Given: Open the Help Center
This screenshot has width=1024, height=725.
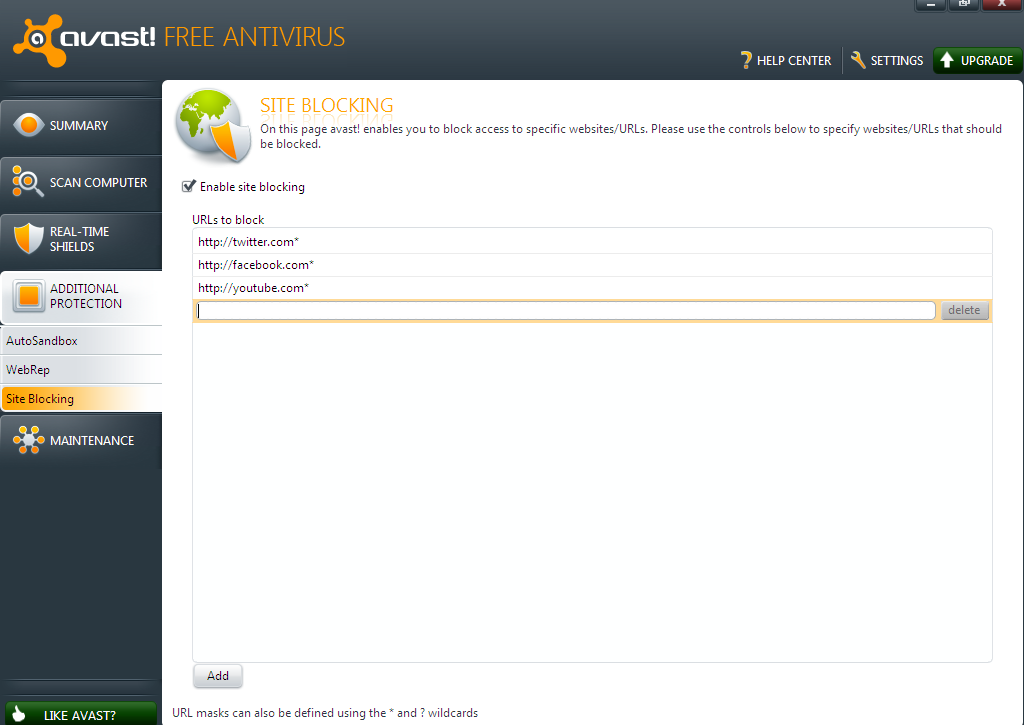Looking at the screenshot, I should pyautogui.click(x=786, y=60).
